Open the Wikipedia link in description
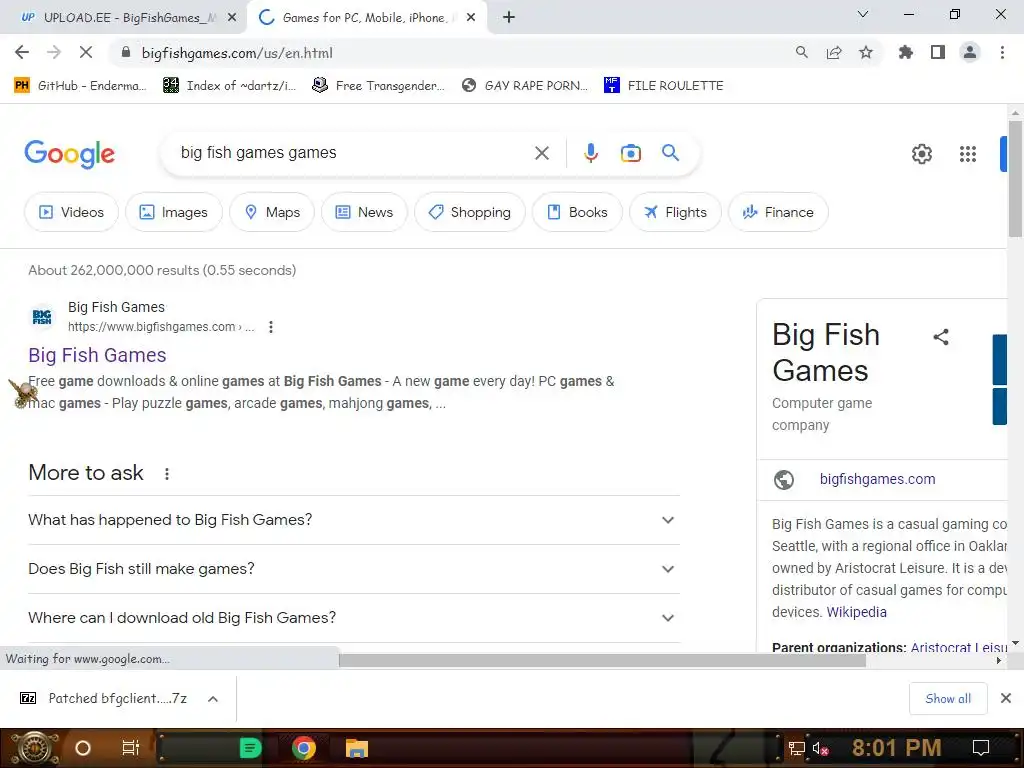The image size is (1024, 768). 856,613
